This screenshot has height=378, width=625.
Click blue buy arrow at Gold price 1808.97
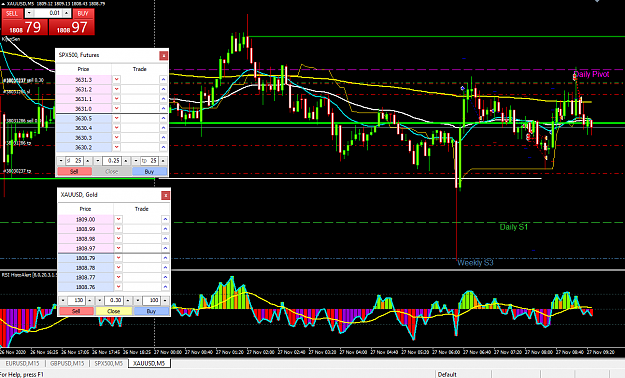coord(165,248)
